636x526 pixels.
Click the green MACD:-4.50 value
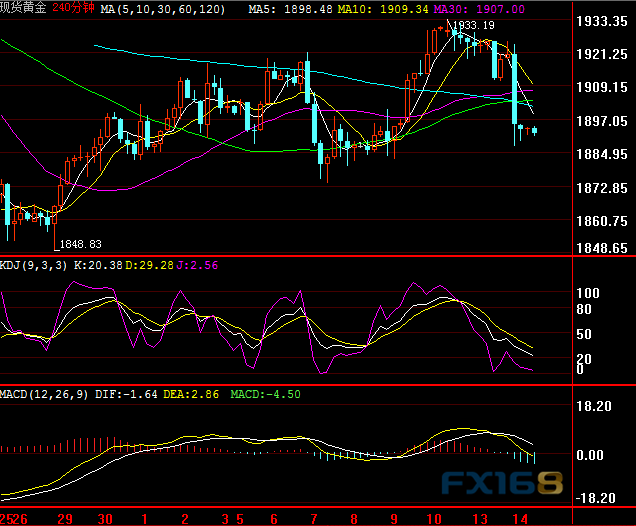point(268,394)
